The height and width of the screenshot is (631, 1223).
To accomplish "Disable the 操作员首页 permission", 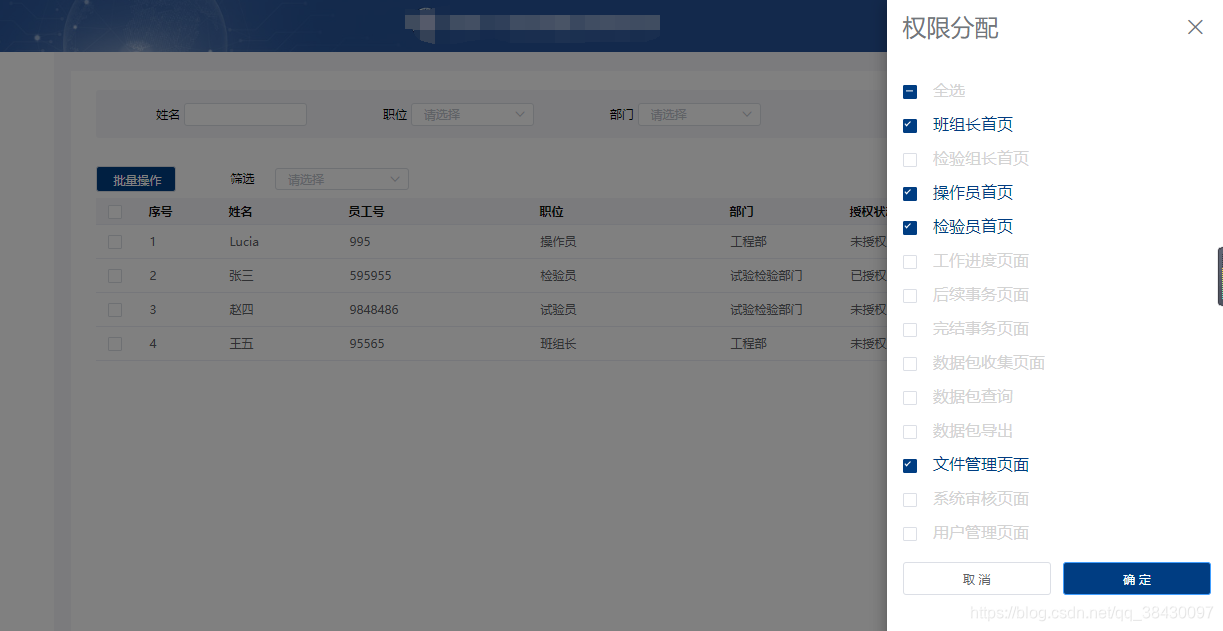I will click(909, 193).
